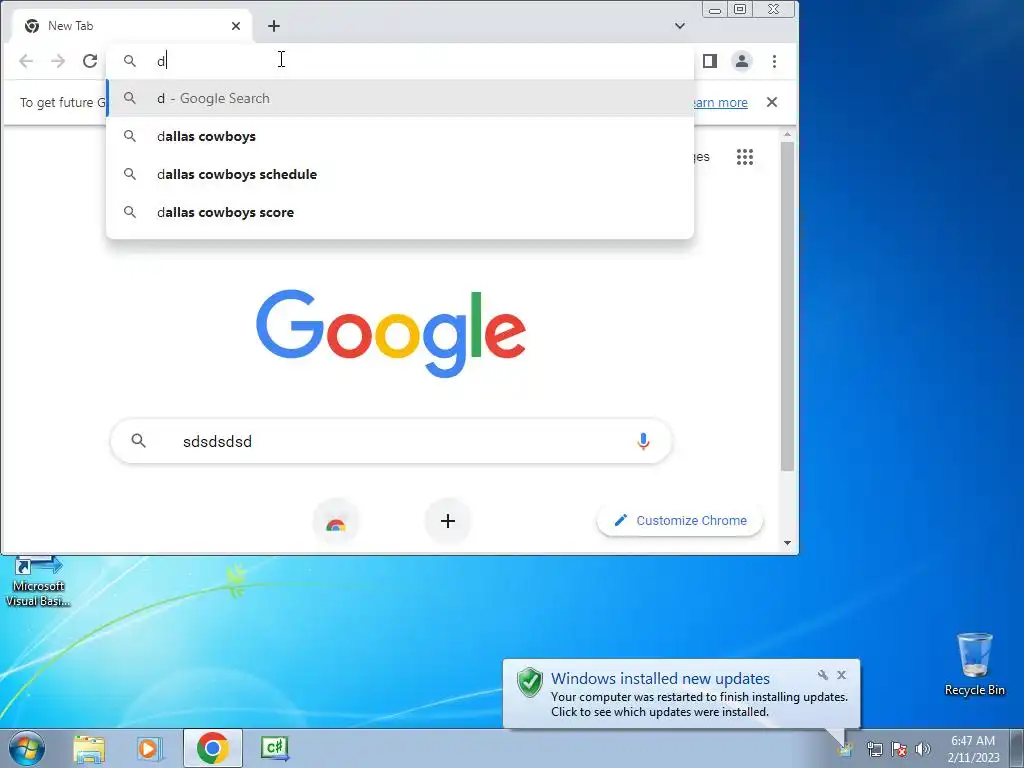Open Customize Chrome button
This screenshot has width=1024, height=768.
point(680,520)
